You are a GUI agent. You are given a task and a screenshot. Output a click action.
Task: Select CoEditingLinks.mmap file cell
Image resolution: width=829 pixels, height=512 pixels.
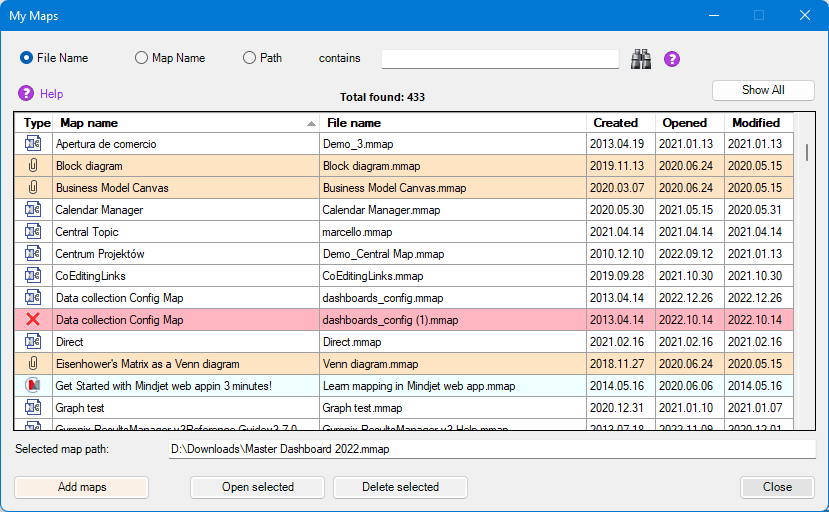pos(453,276)
